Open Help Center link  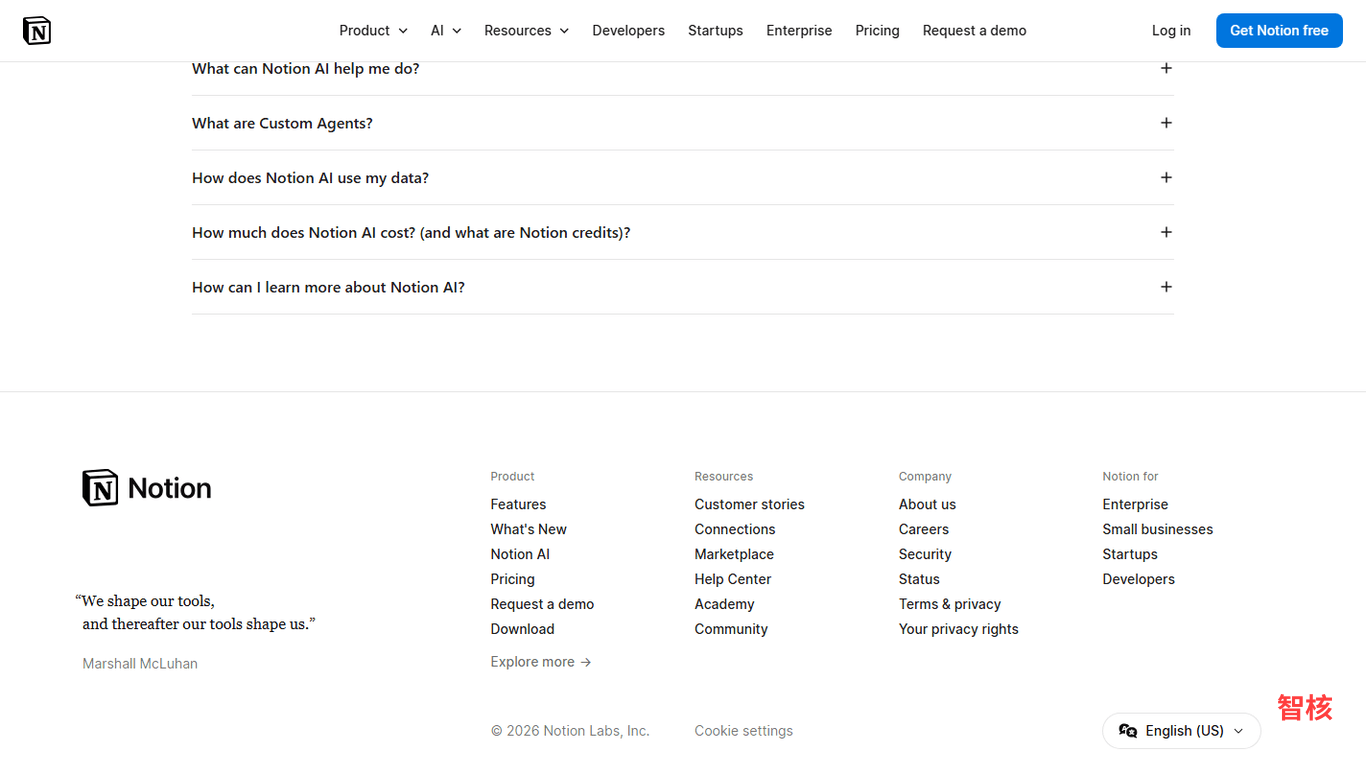click(x=733, y=580)
